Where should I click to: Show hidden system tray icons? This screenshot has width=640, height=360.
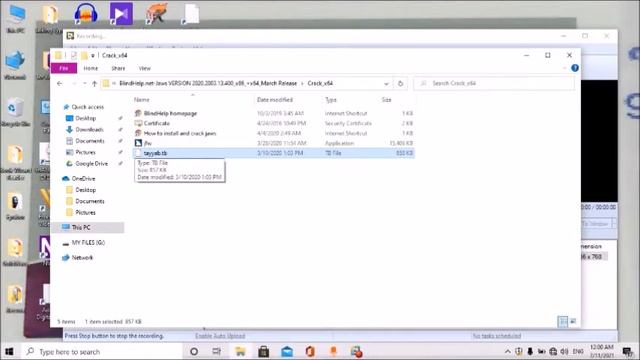tap(507, 351)
